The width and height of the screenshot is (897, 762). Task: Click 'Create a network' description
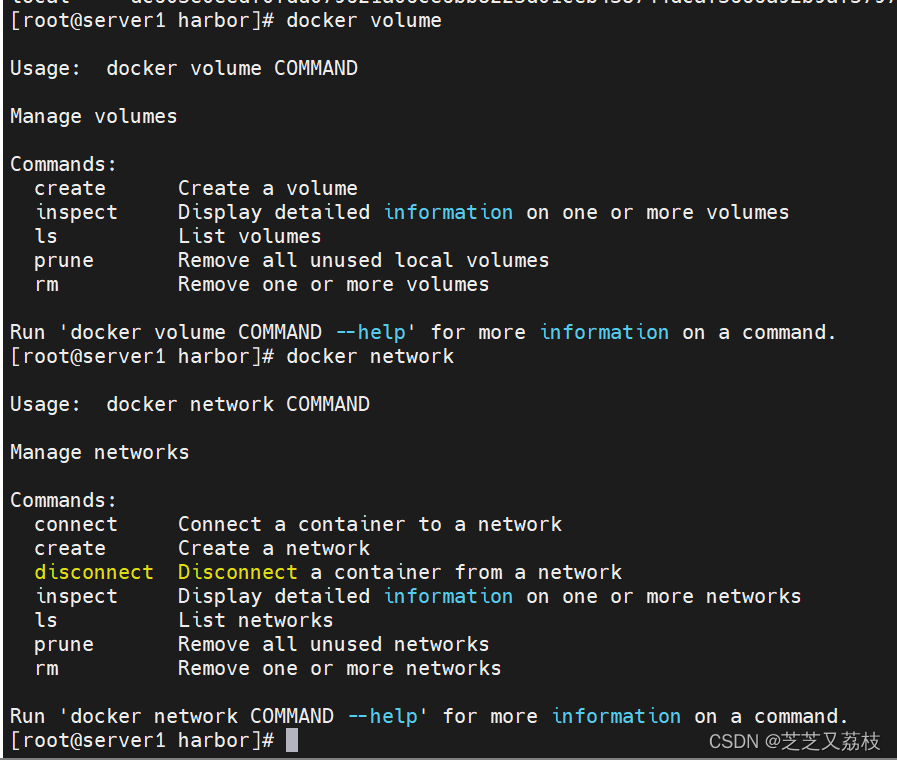[274, 548]
